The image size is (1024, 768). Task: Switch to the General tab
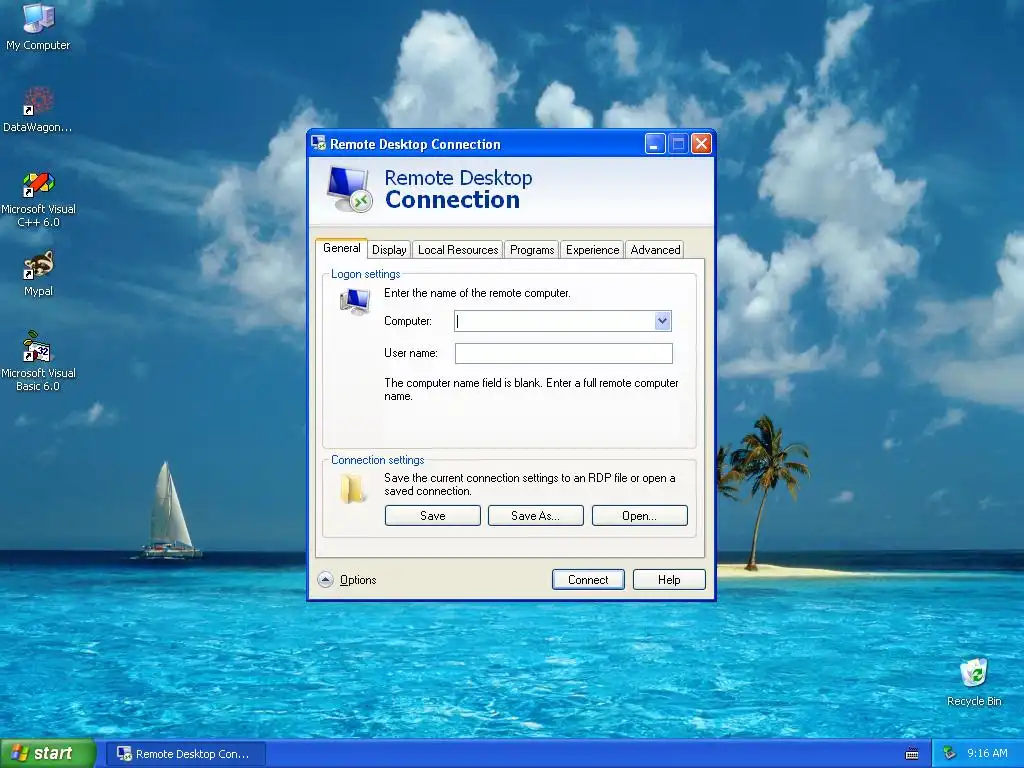342,248
